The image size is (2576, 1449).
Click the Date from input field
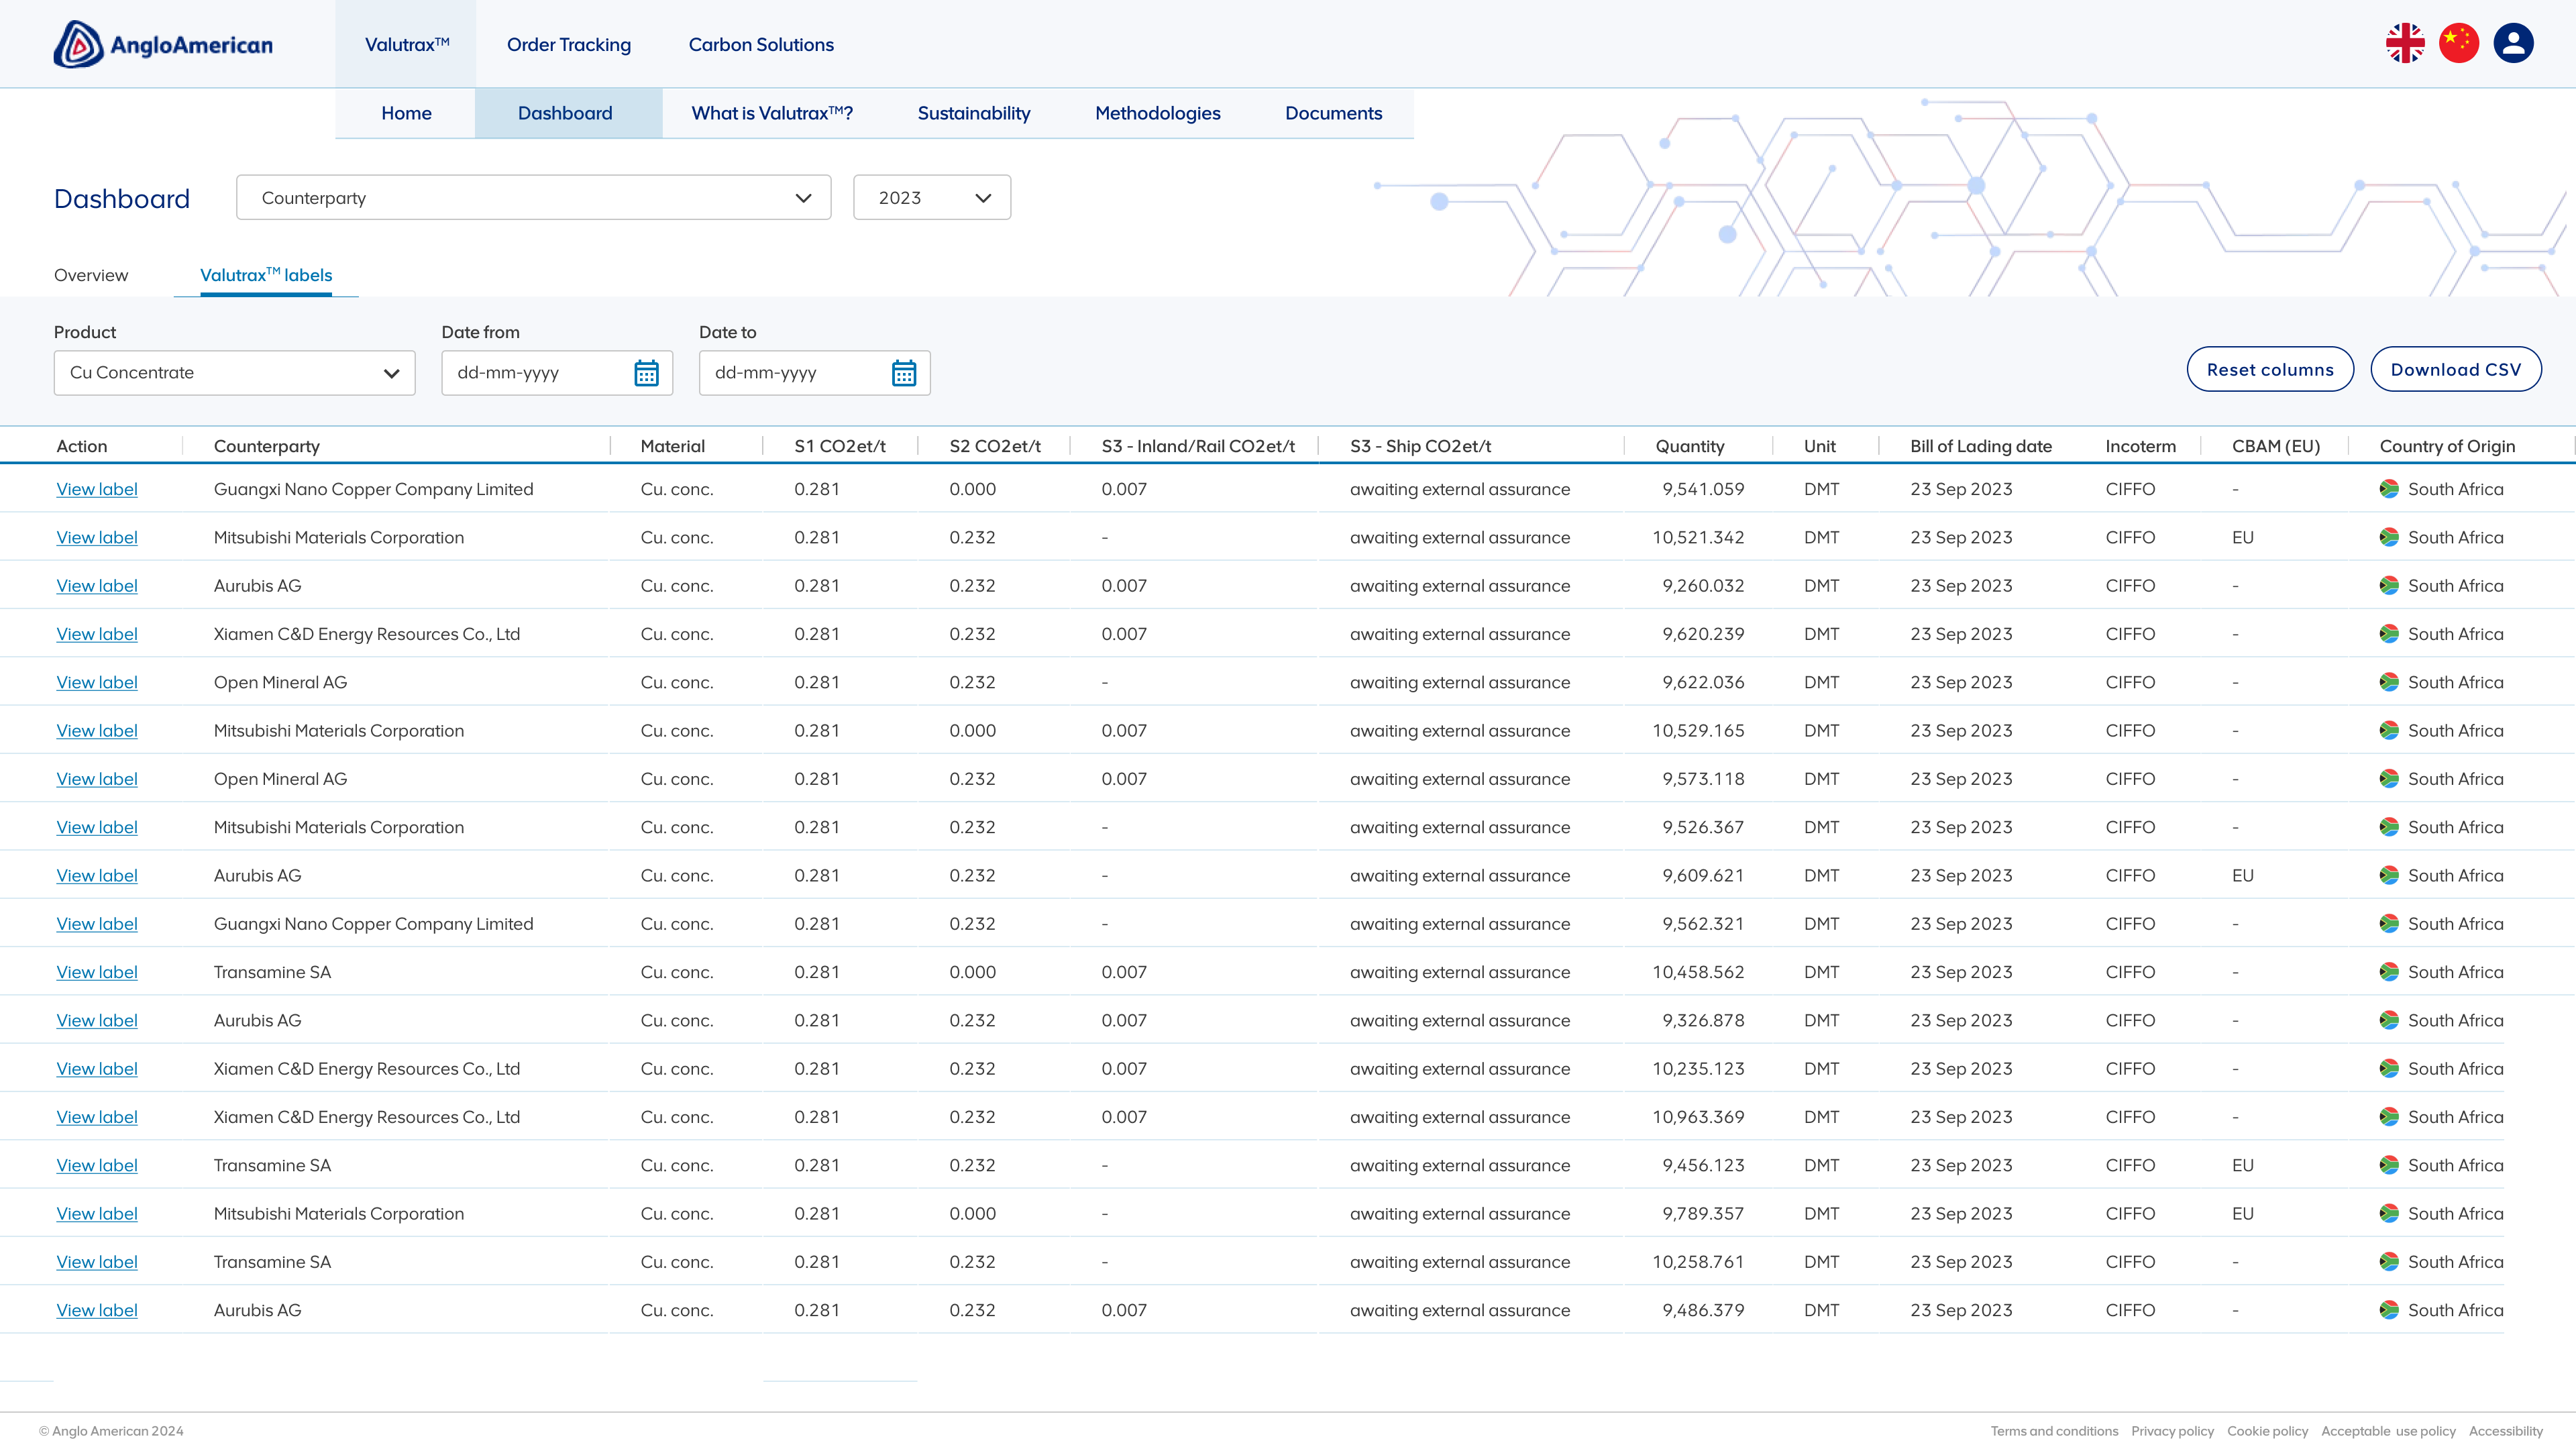tap(557, 373)
